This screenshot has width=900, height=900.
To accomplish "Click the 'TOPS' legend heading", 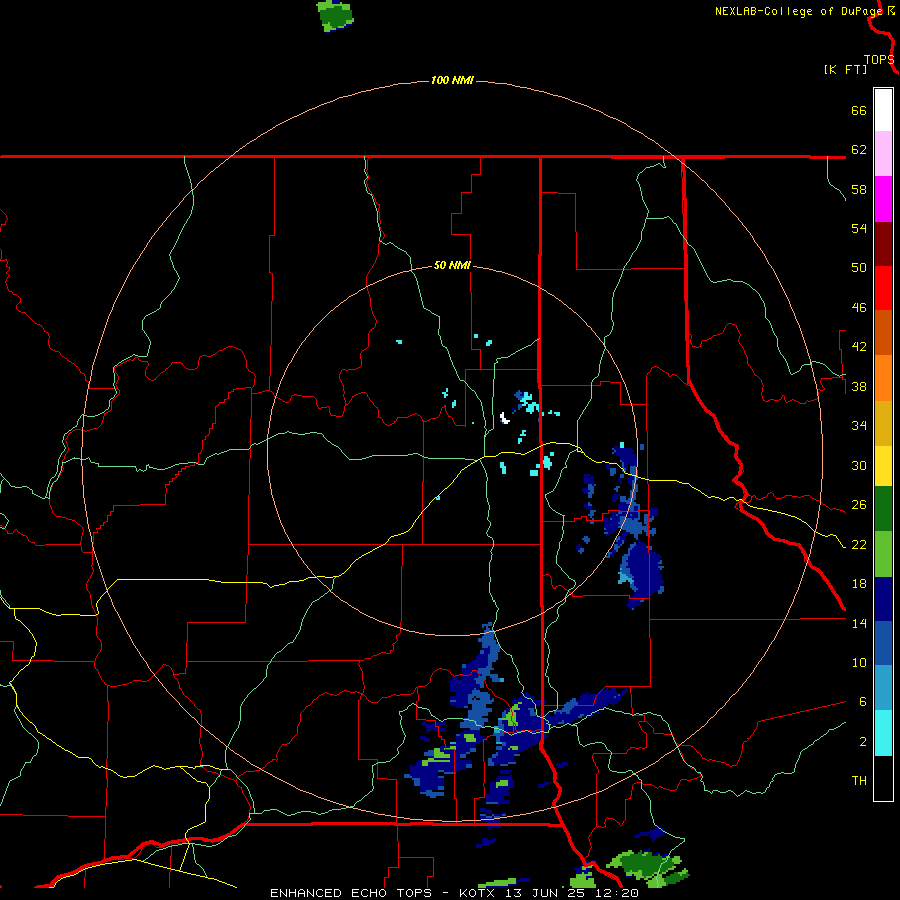I will click(879, 60).
